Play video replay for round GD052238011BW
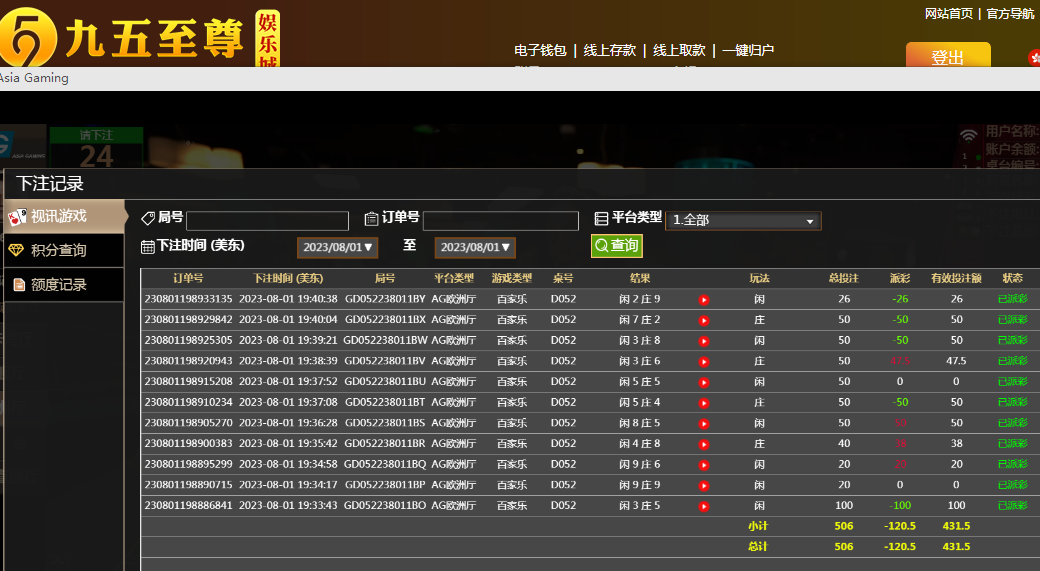 tap(703, 341)
